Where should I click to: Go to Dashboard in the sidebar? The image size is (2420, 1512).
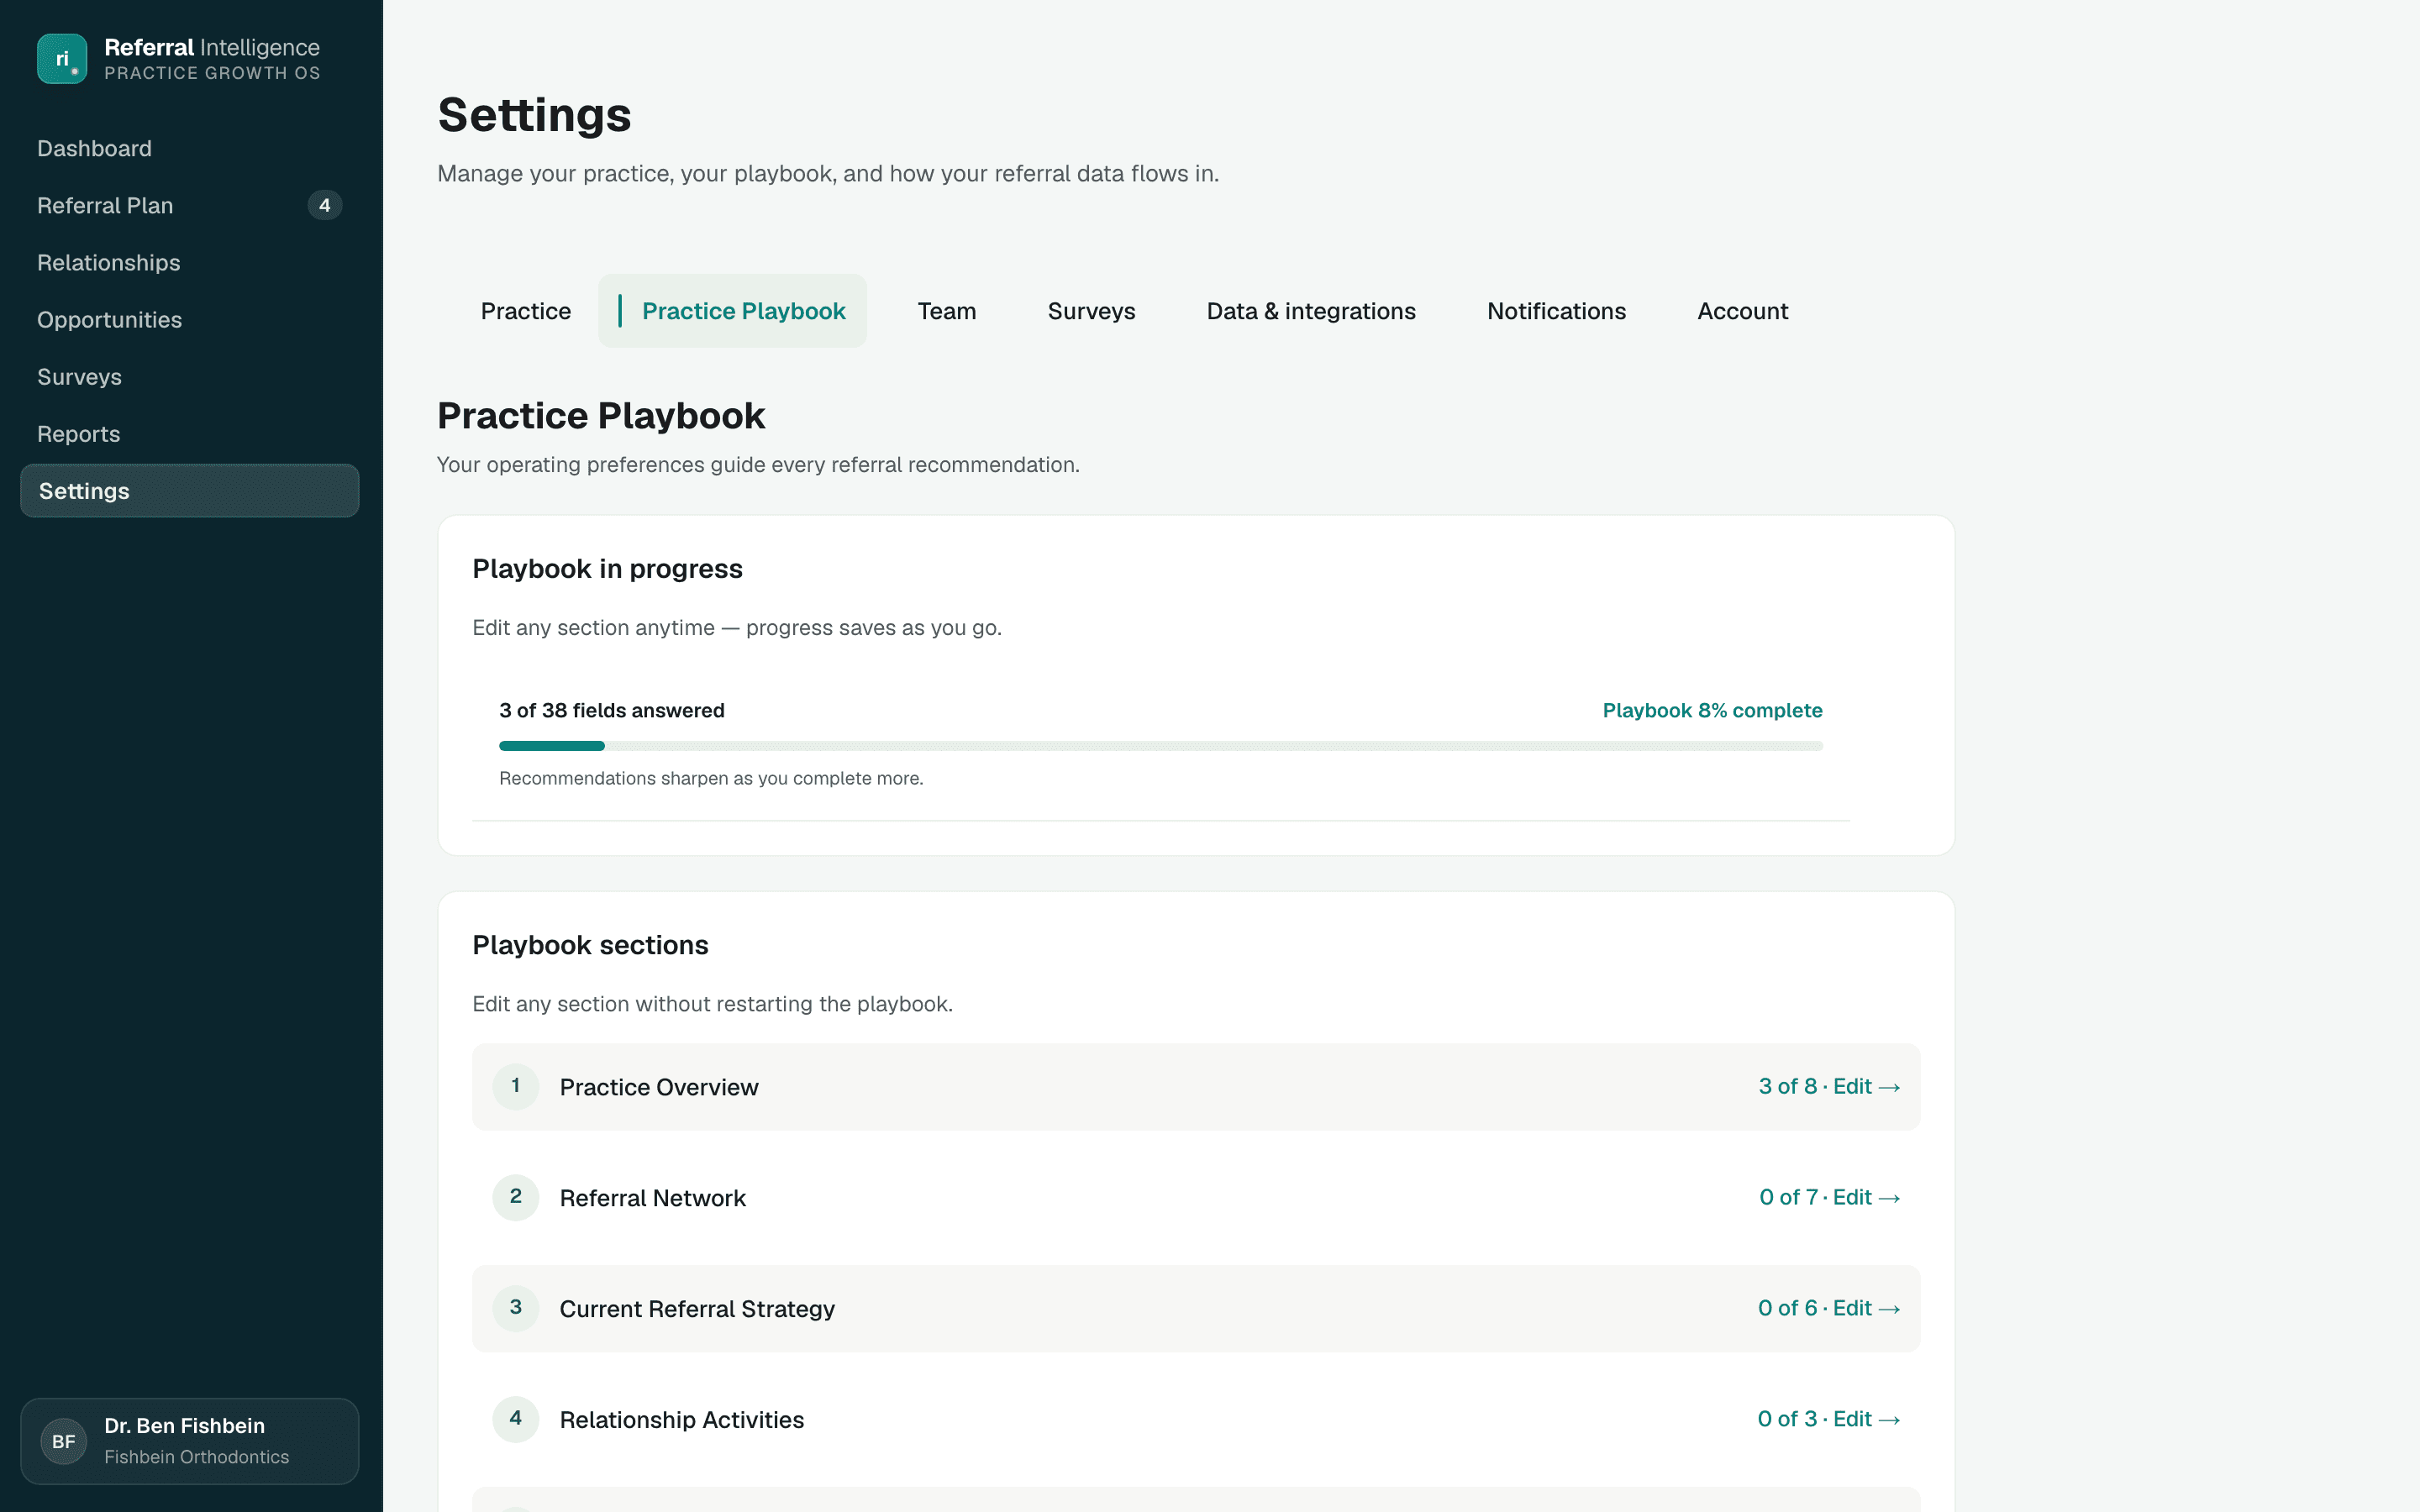click(x=190, y=148)
